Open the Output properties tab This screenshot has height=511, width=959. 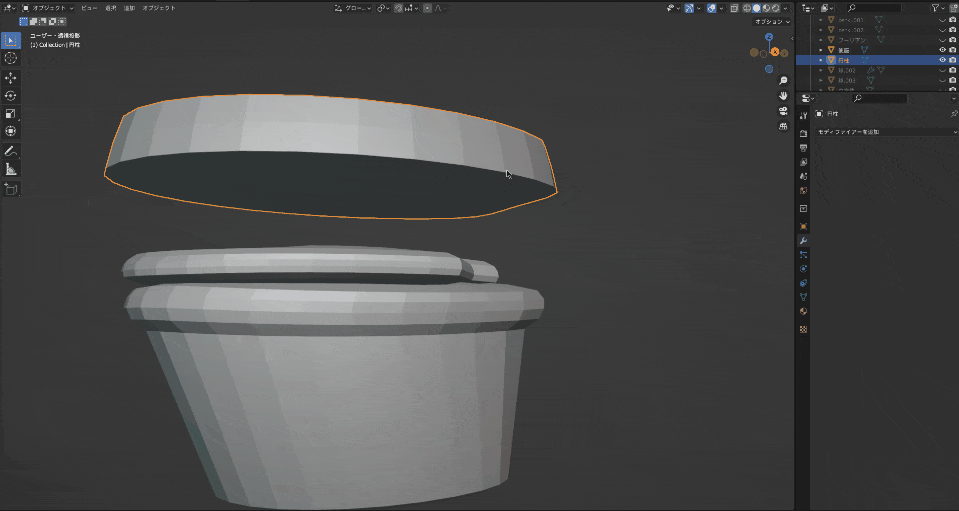tap(803, 148)
